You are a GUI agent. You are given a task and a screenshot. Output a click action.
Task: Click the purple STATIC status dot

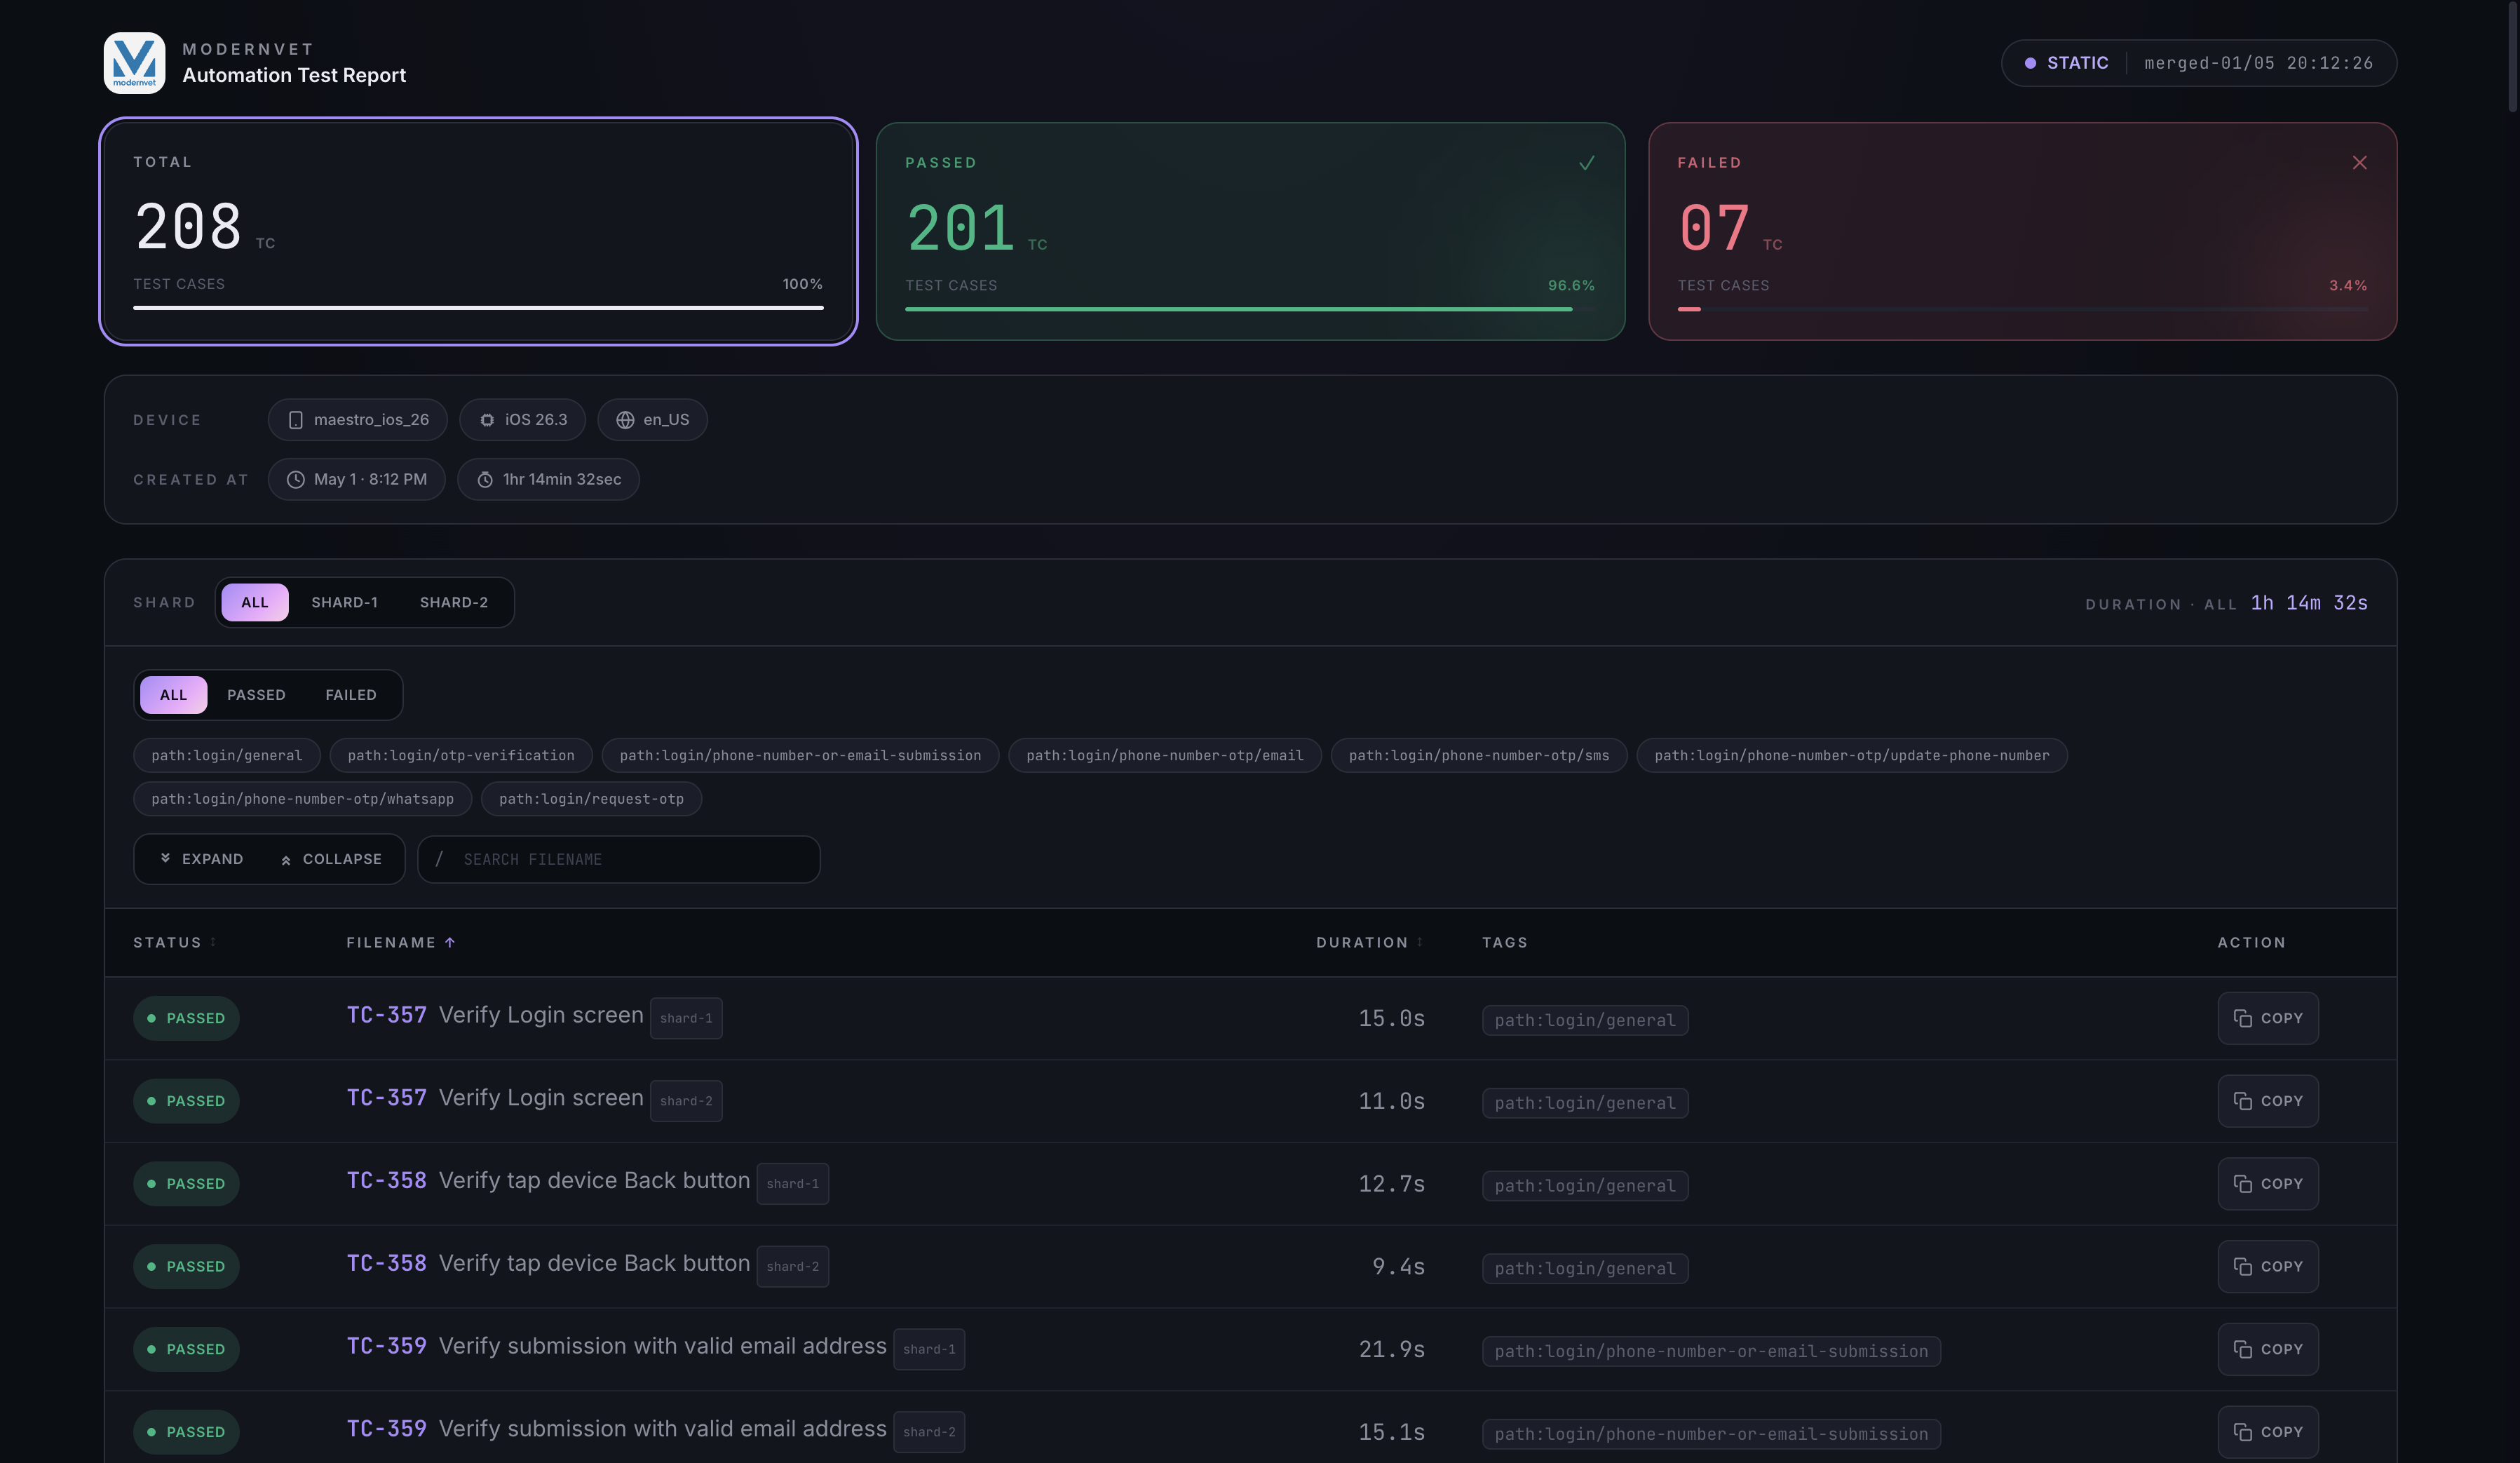[2030, 63]
